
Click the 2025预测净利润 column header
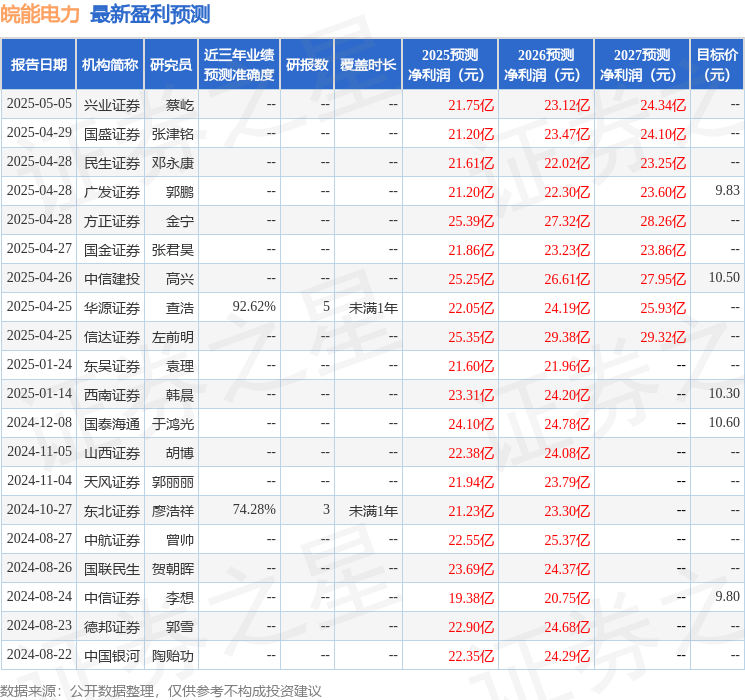[450, 65]
